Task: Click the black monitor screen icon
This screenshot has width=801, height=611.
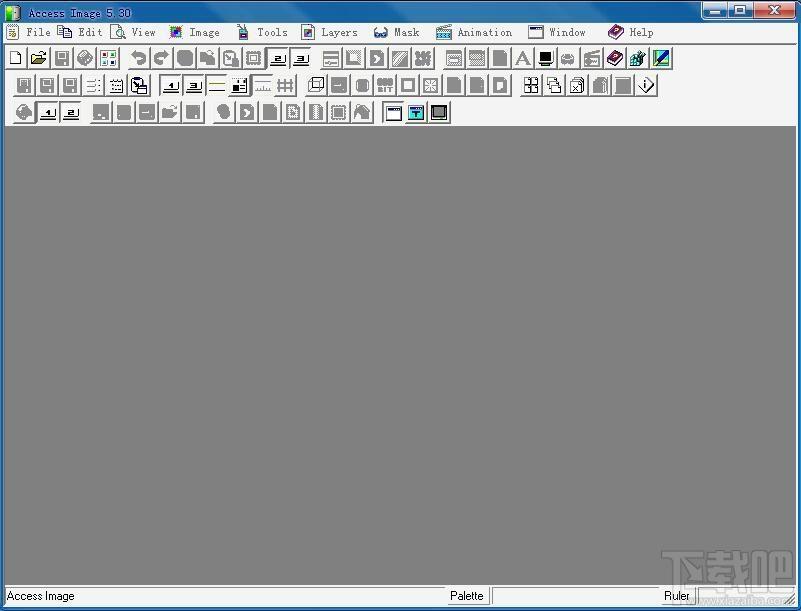Action: point(546,58)
